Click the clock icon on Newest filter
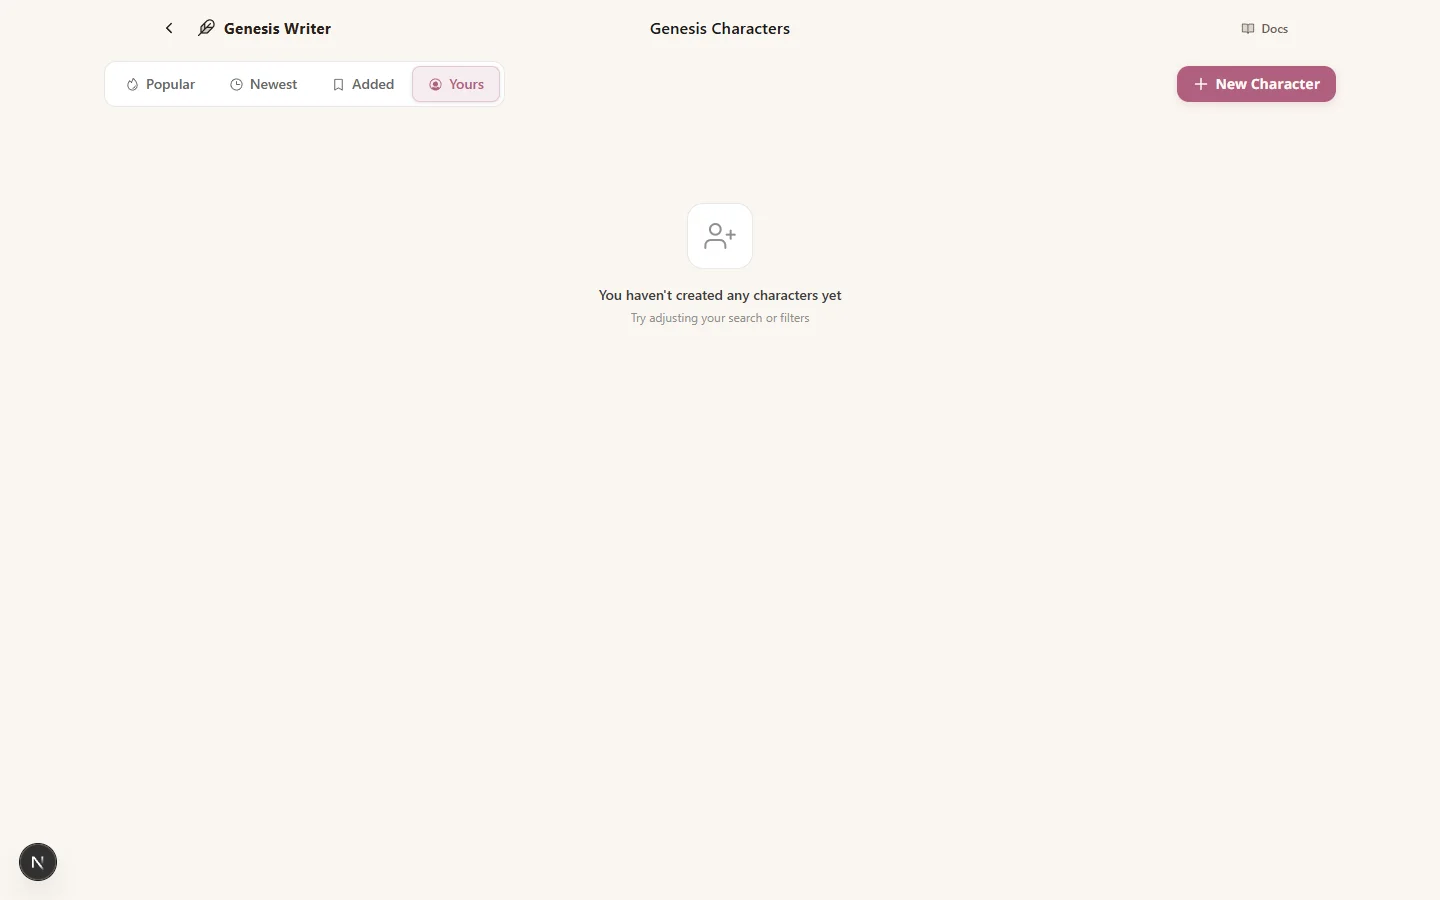Viewport: 1440px width, 900px height. (x=236, y=84)
